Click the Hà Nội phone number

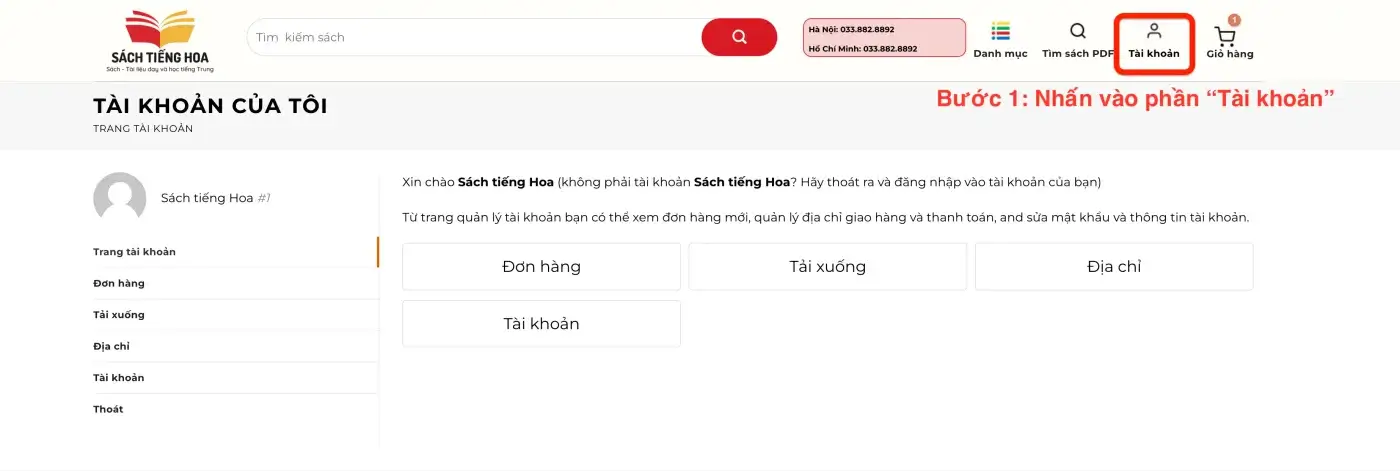(866, 30)
